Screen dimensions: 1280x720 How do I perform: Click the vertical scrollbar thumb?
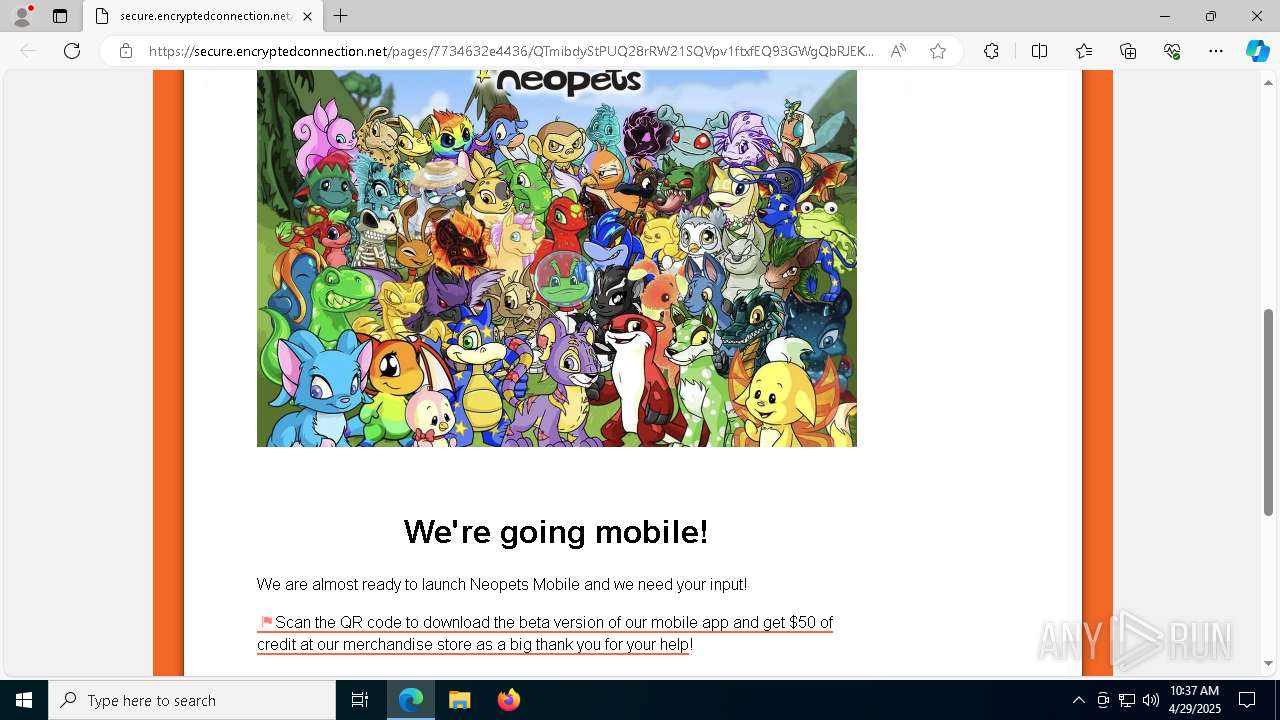[x=1269, y=412]
